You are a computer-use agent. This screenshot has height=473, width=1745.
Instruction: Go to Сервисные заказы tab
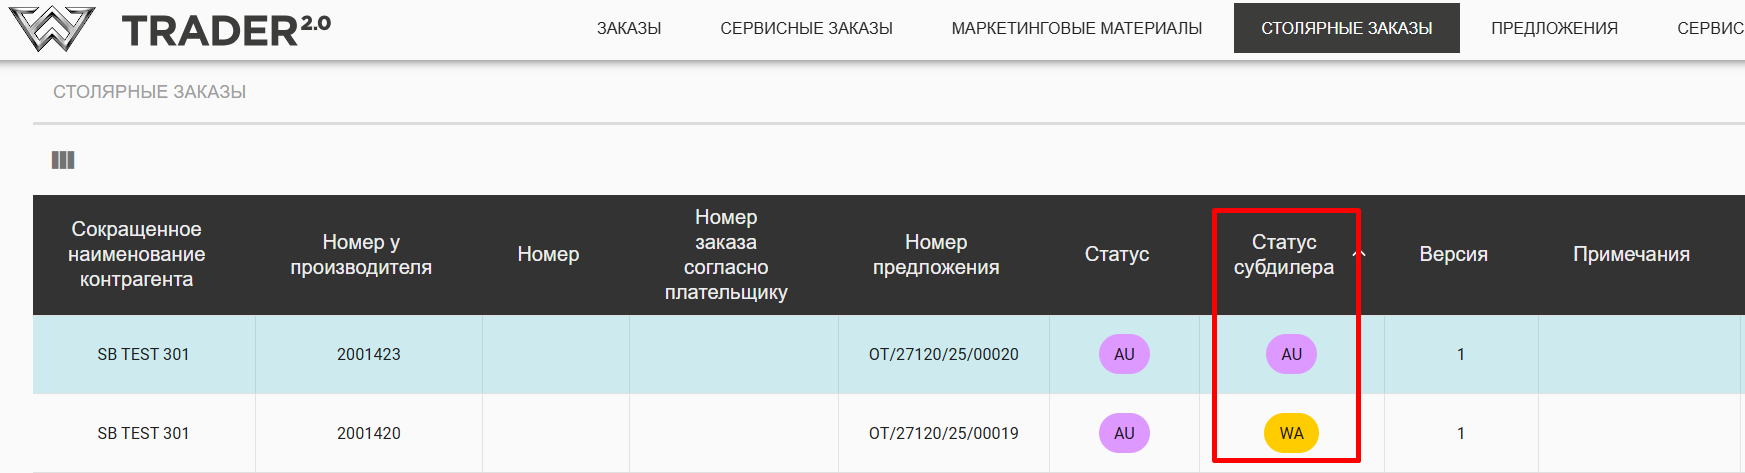[x=806, y=28]
